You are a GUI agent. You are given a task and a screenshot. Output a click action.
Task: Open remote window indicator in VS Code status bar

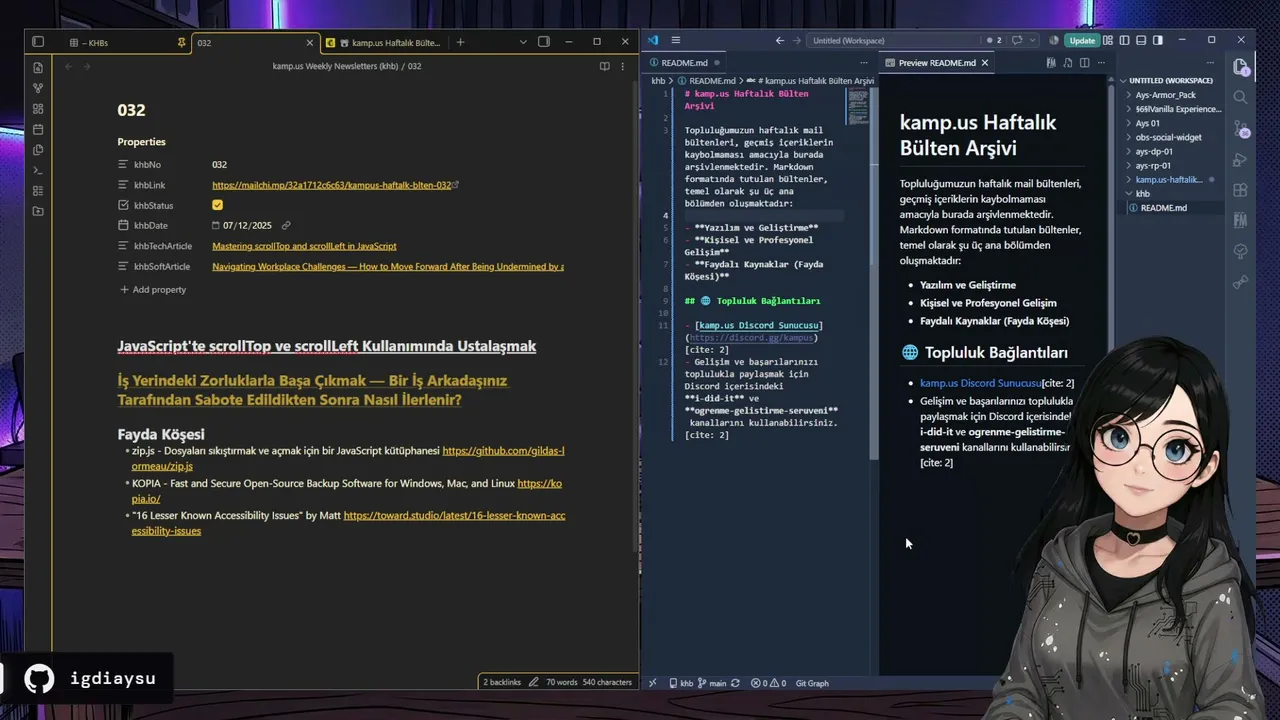tap(652, 683)
